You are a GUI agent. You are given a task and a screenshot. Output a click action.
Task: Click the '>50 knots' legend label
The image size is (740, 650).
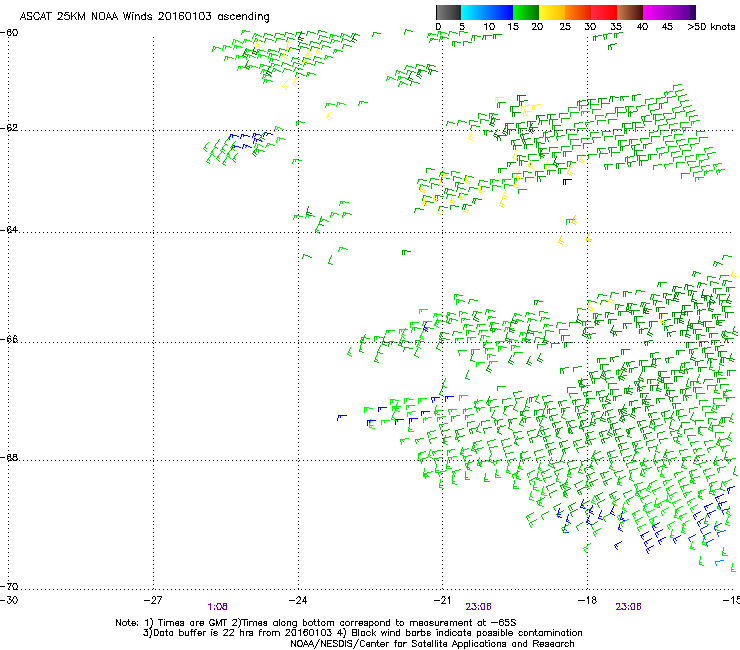tap(711, 27)
